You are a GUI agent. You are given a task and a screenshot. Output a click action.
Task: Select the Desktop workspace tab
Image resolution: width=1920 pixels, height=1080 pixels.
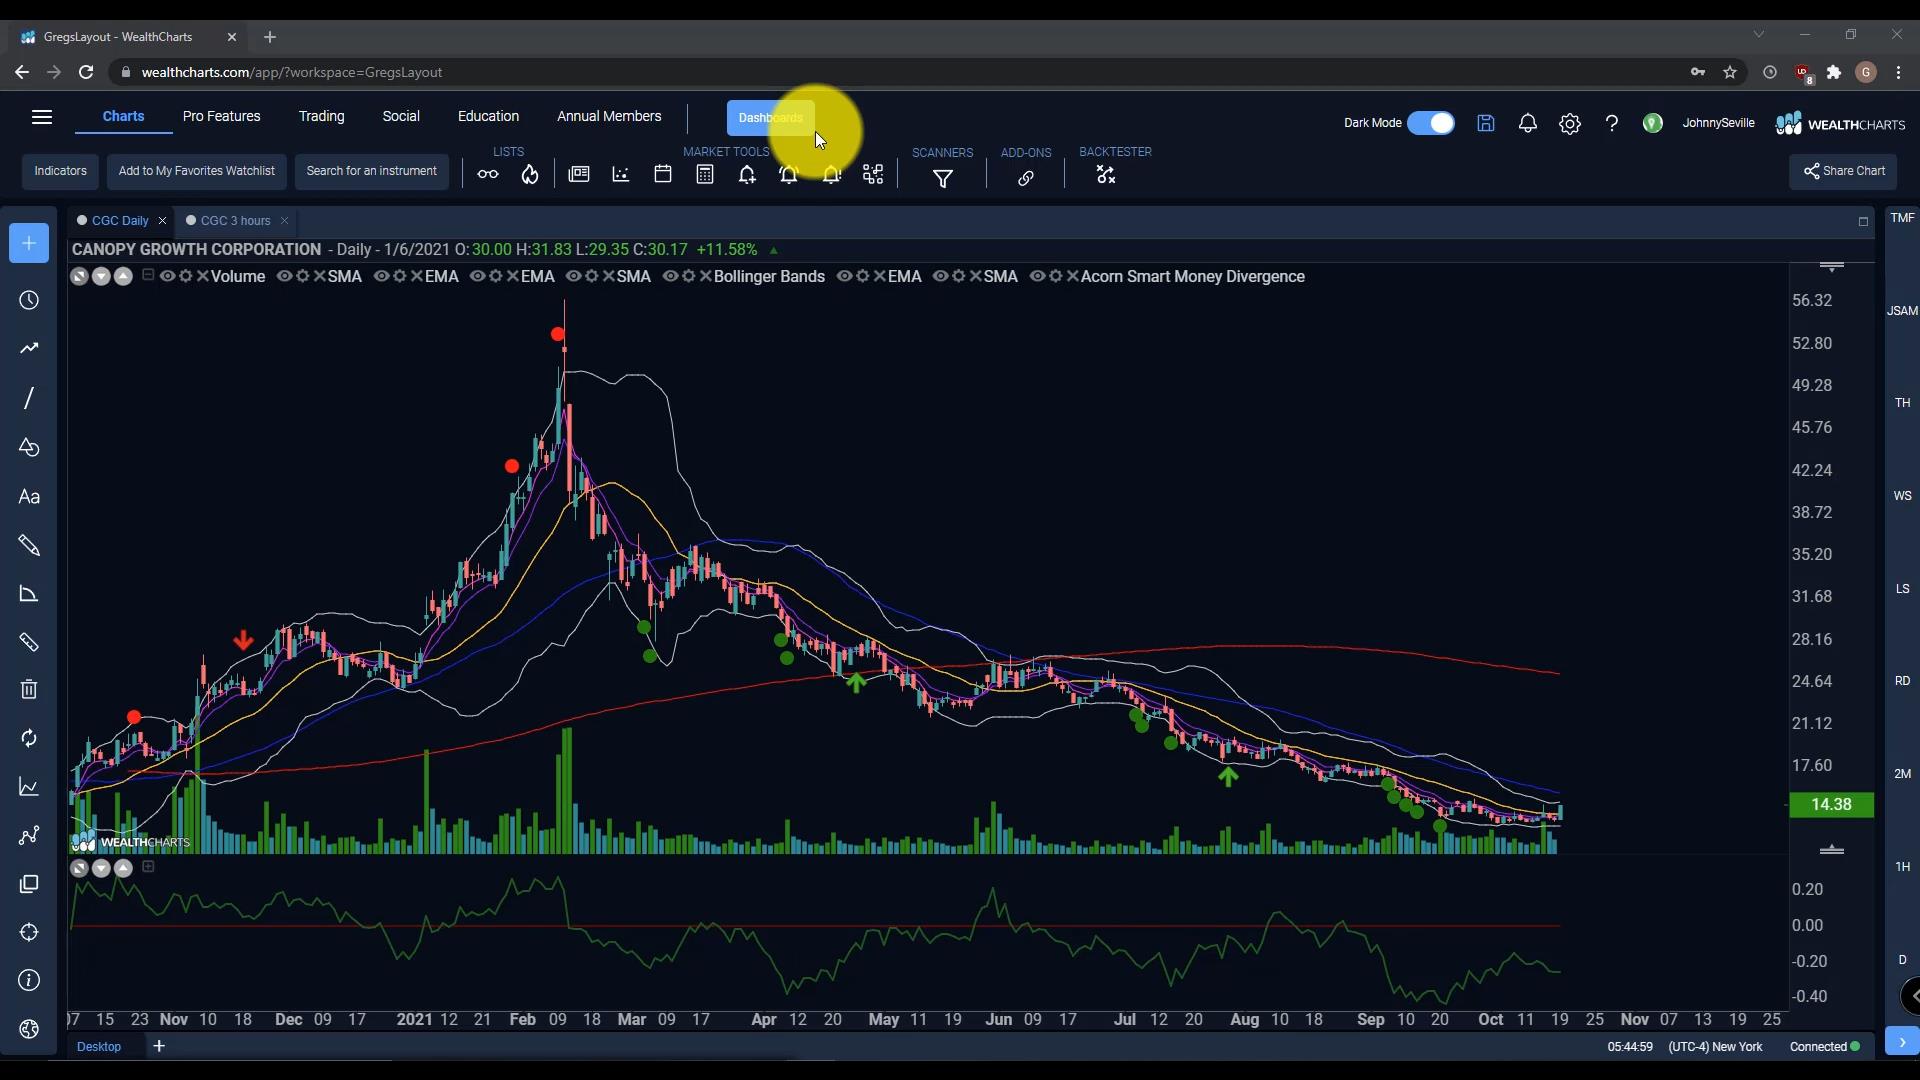tap(99, 1046)
